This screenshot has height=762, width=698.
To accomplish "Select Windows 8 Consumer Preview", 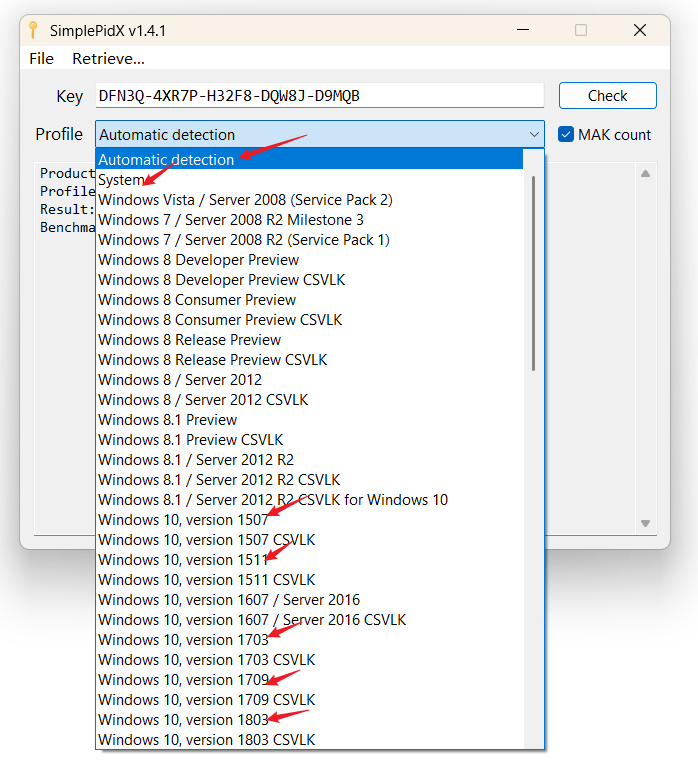I will [x=309, y=299].
